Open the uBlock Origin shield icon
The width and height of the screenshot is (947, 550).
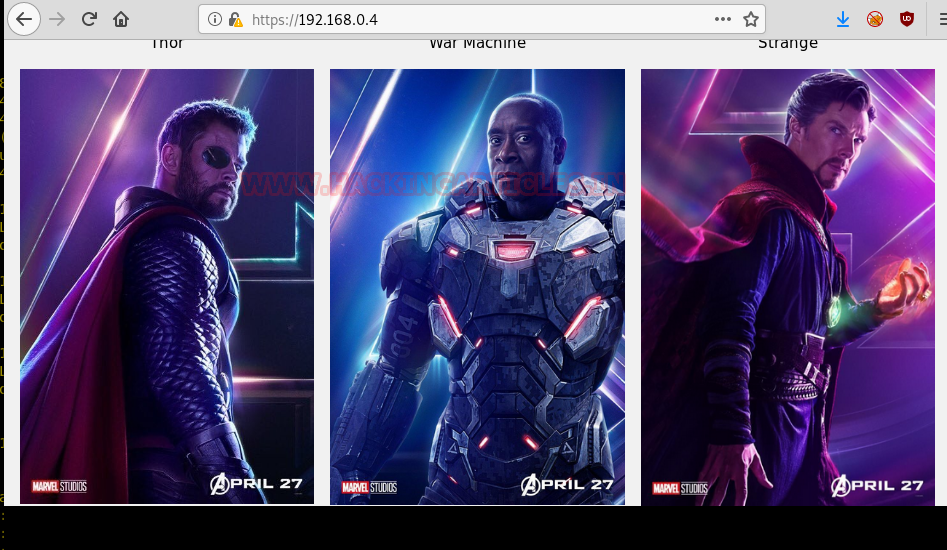[x=907, y=19]
